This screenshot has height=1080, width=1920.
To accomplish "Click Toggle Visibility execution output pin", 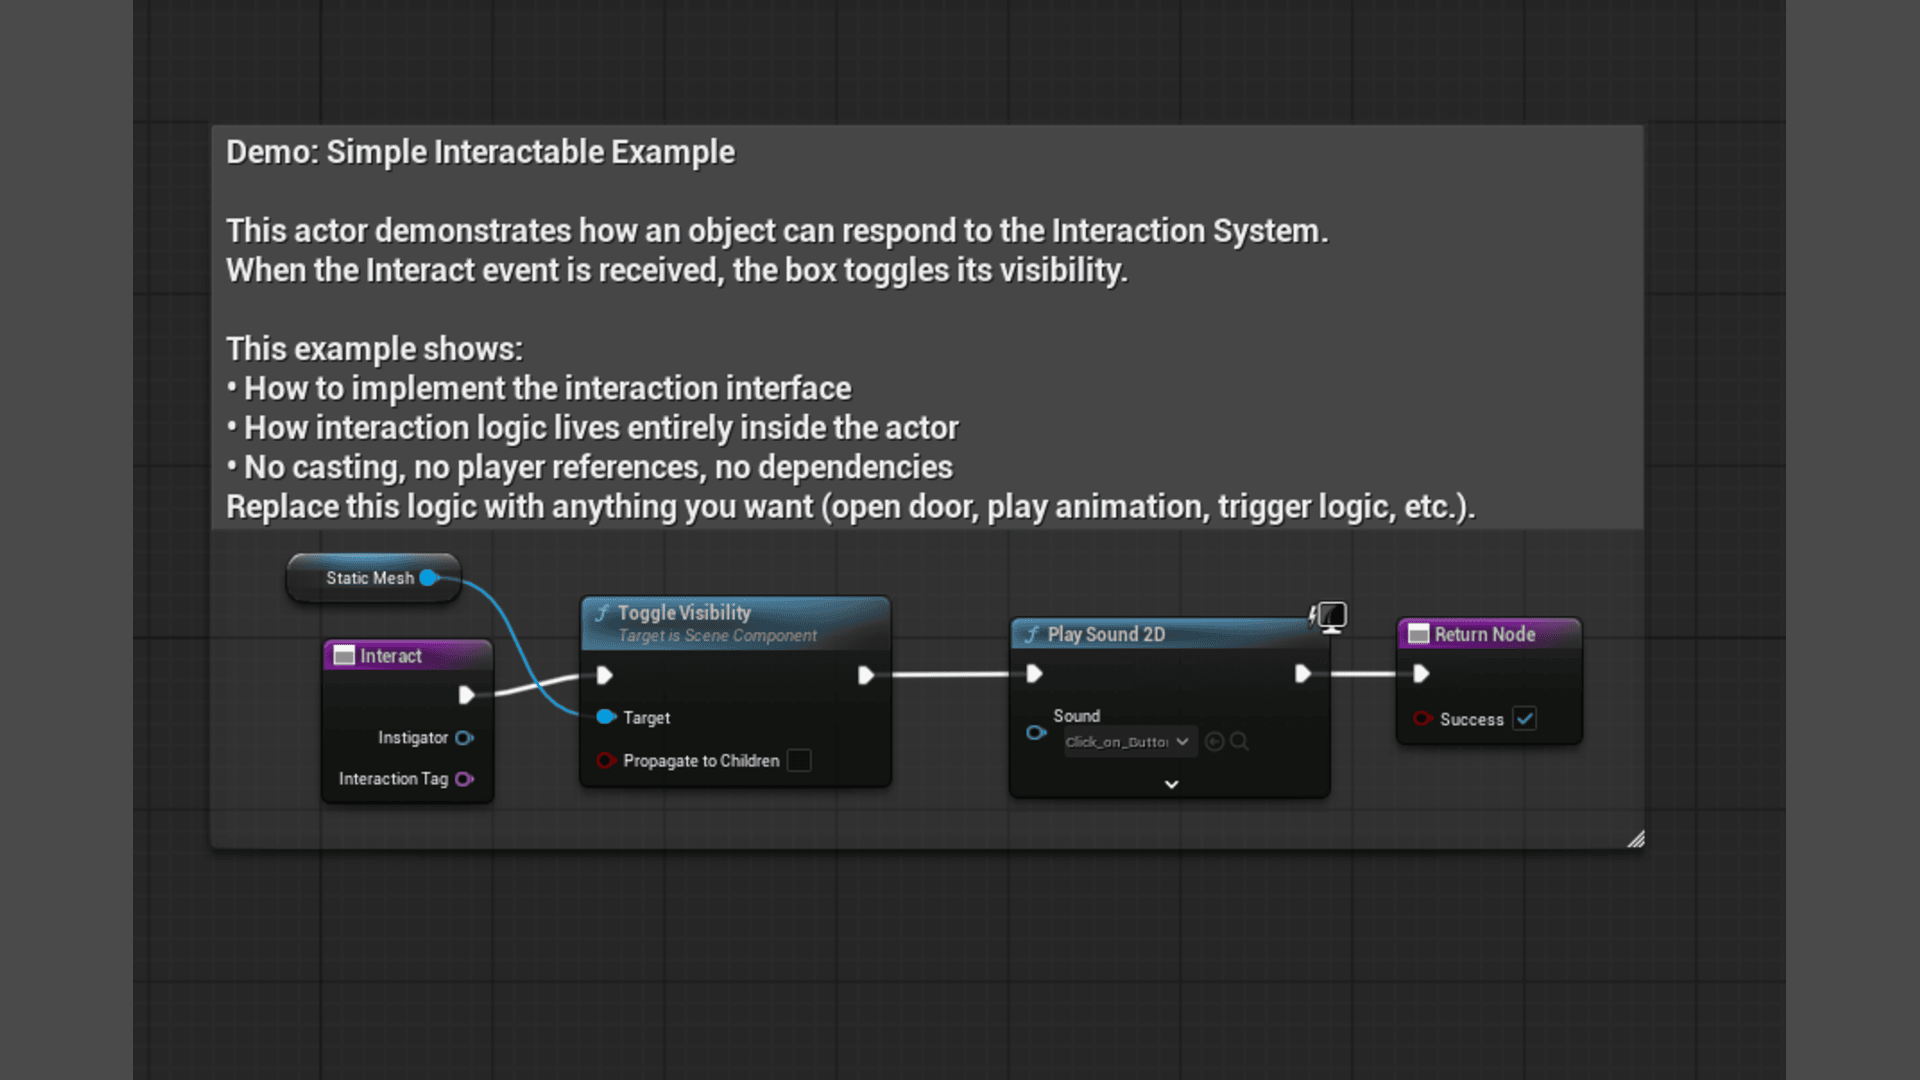I will point(866,676).
